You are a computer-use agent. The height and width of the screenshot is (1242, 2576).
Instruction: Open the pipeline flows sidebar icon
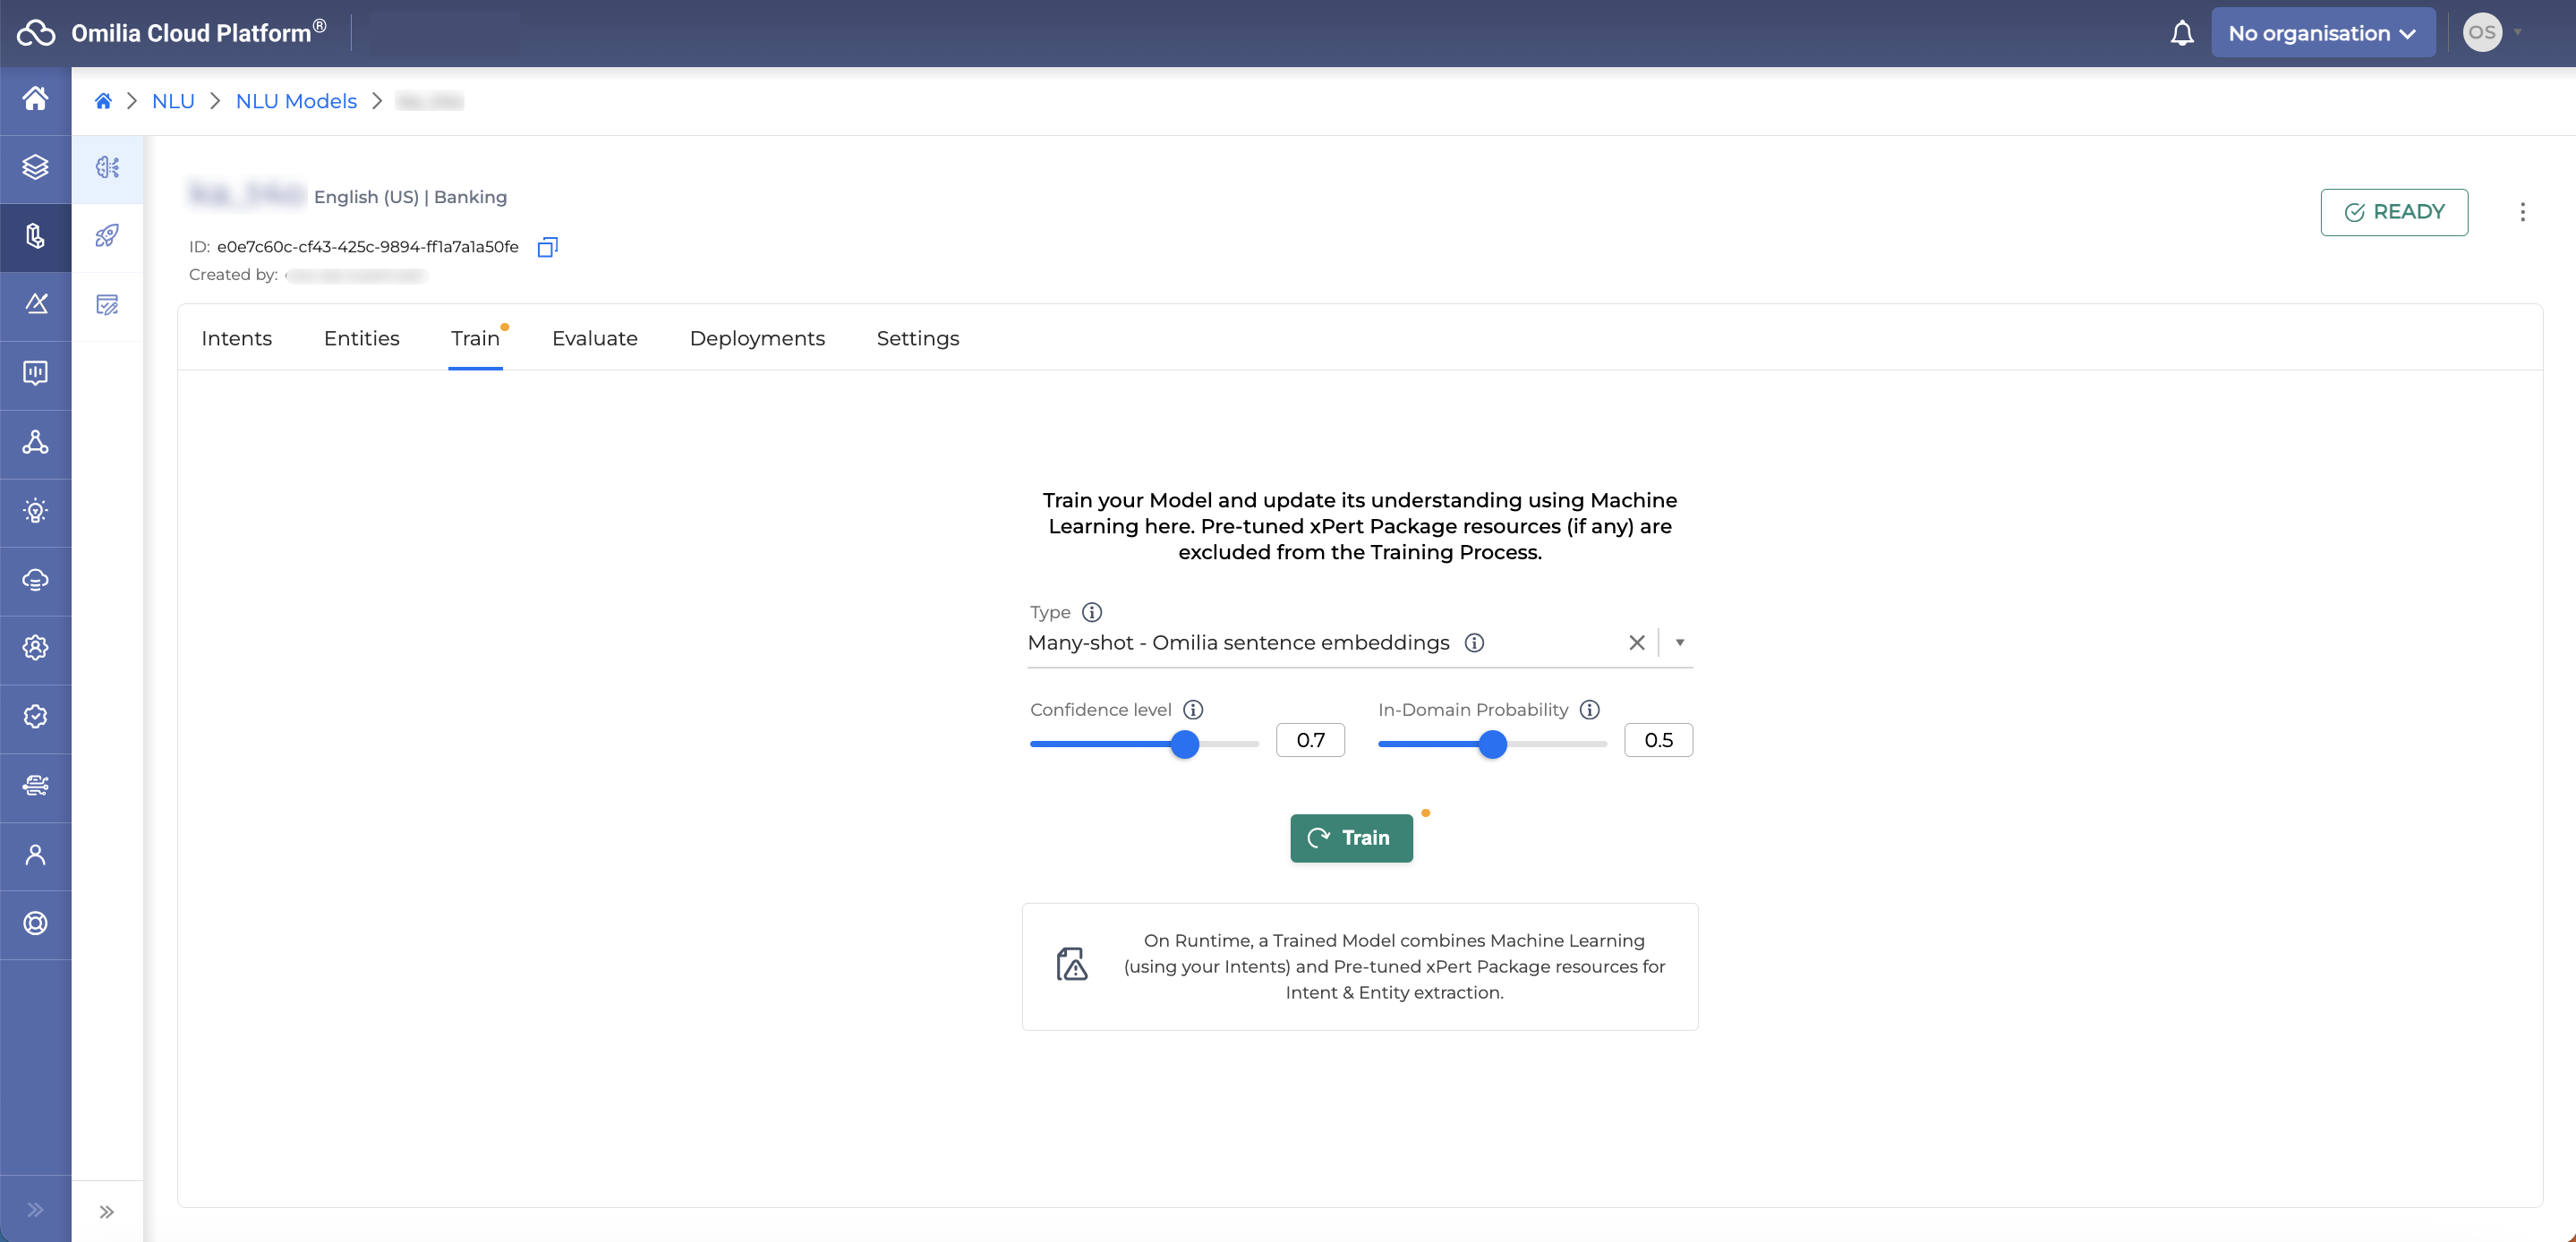pos(36,786)
